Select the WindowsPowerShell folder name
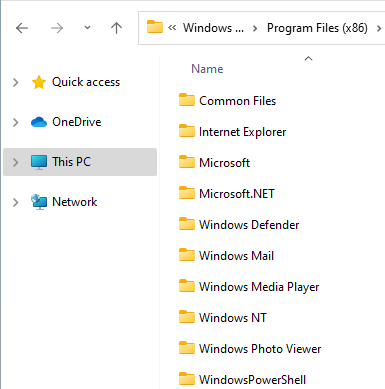Image resolution: width=385 pixels, height=389 pixels. 252,380
